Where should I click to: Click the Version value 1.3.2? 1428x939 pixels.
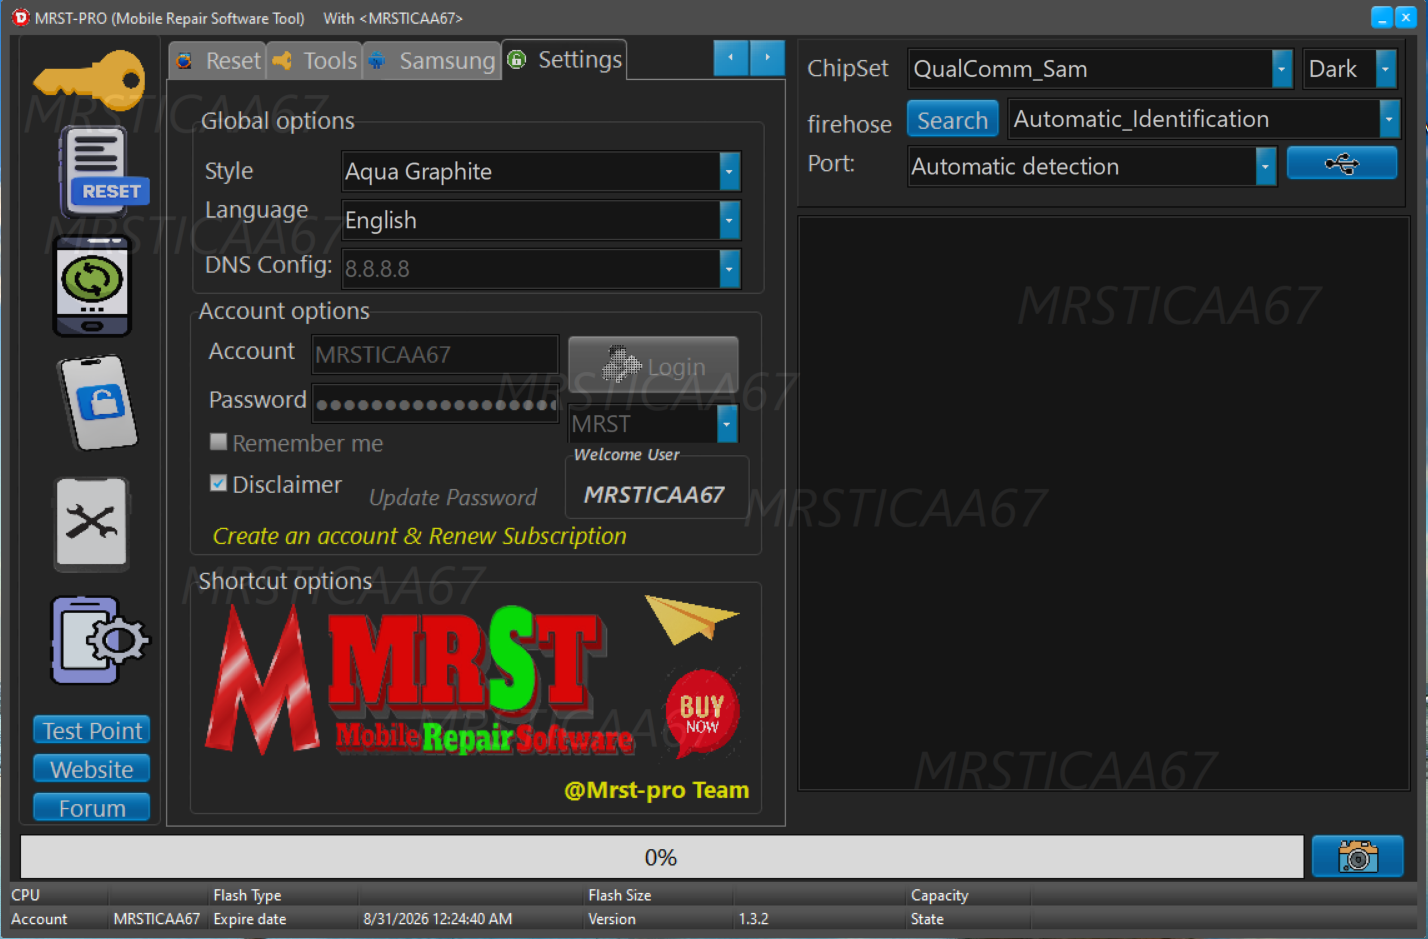[x=754, y=919]
